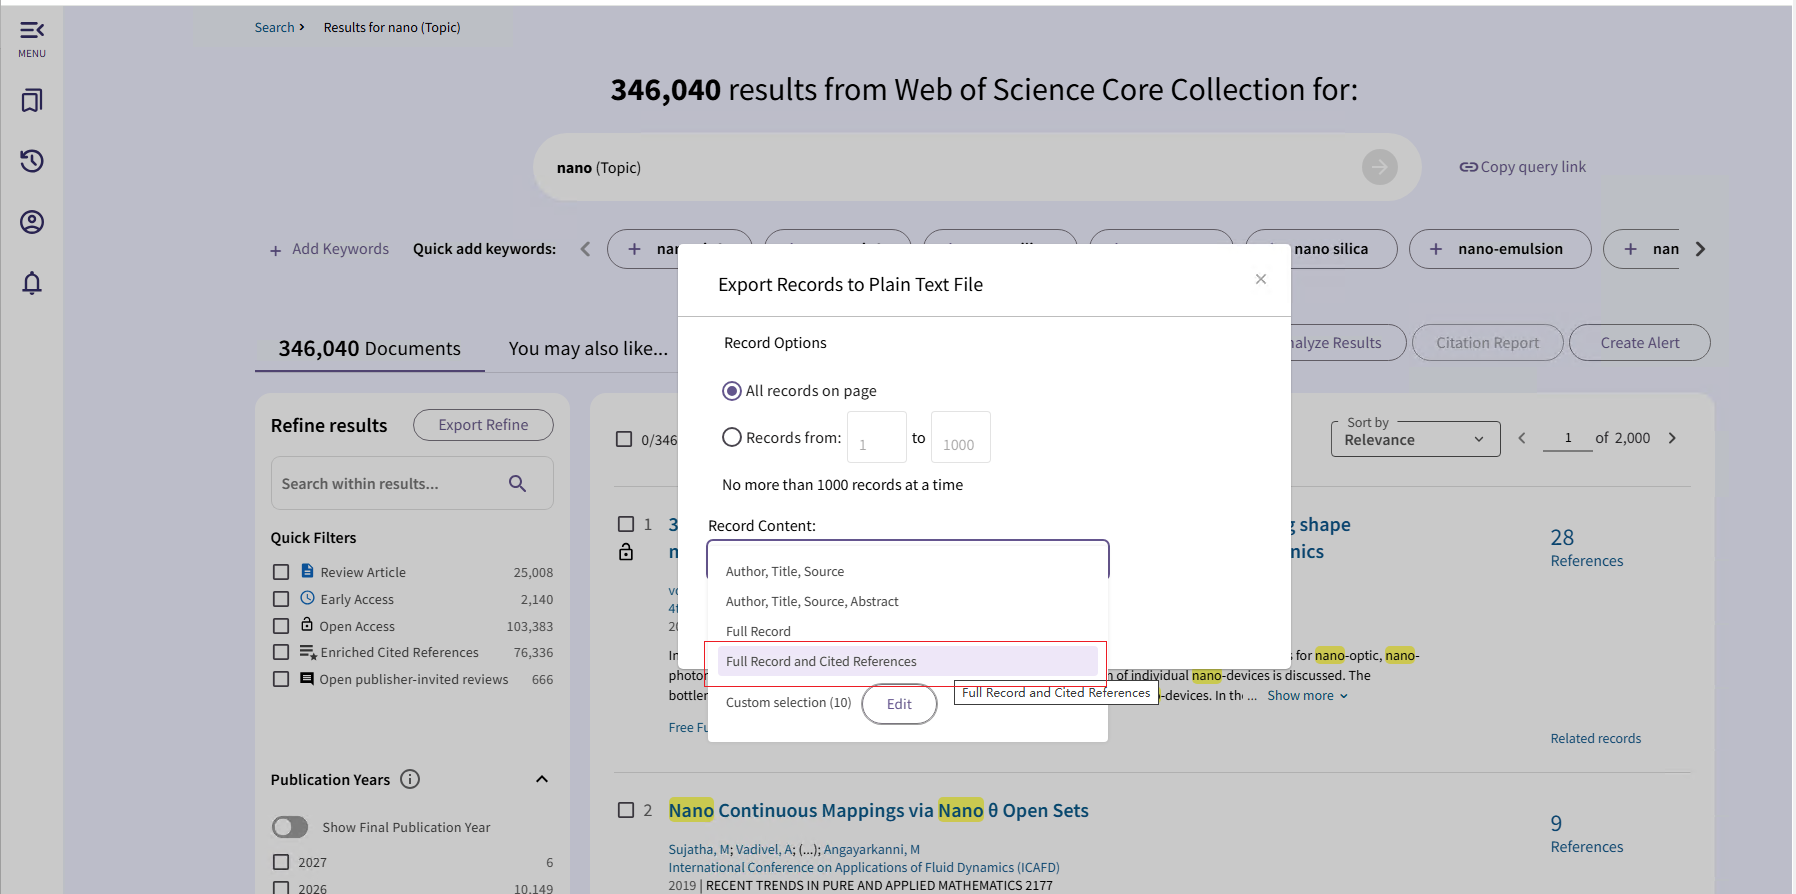Open the Citation Report

click(x=1487, y=343)
